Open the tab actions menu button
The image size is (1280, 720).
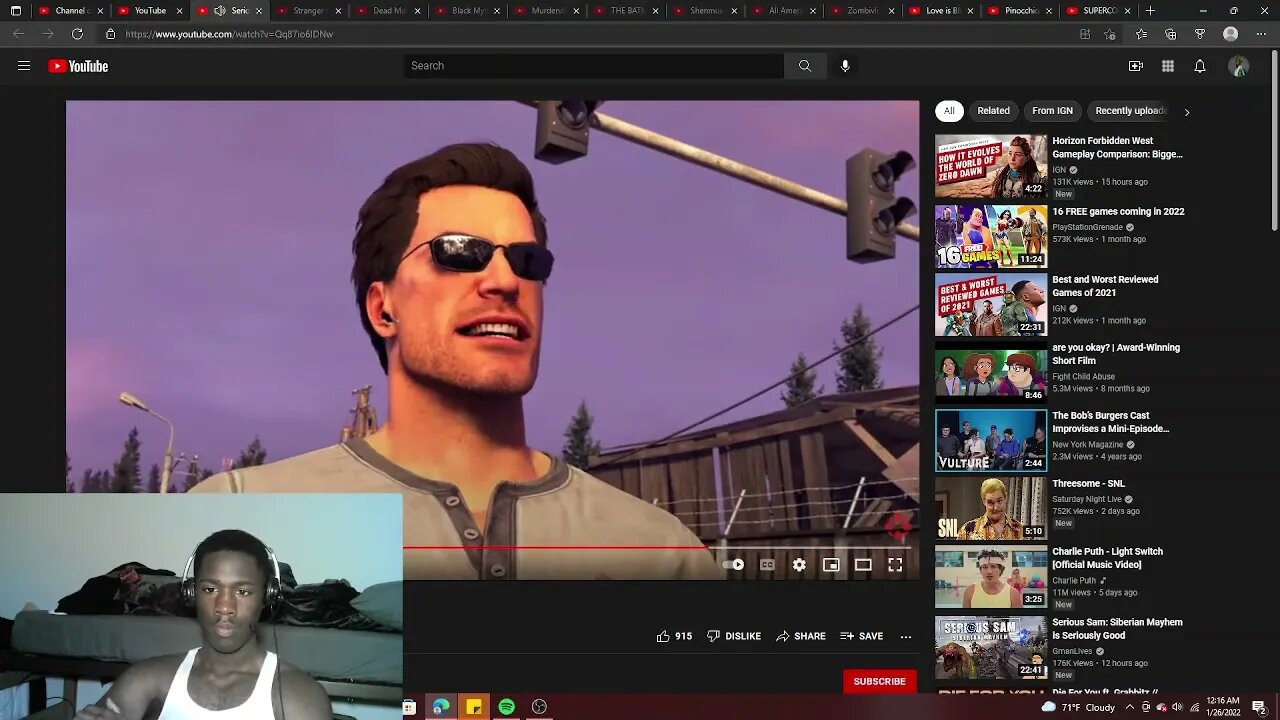pyautogui.click(x=15, y=11)
